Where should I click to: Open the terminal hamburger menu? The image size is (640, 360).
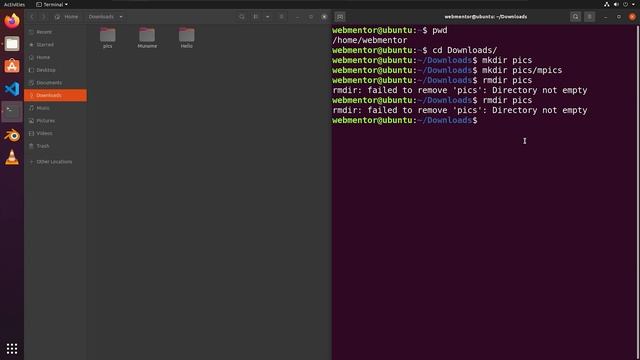coord(589,17)
